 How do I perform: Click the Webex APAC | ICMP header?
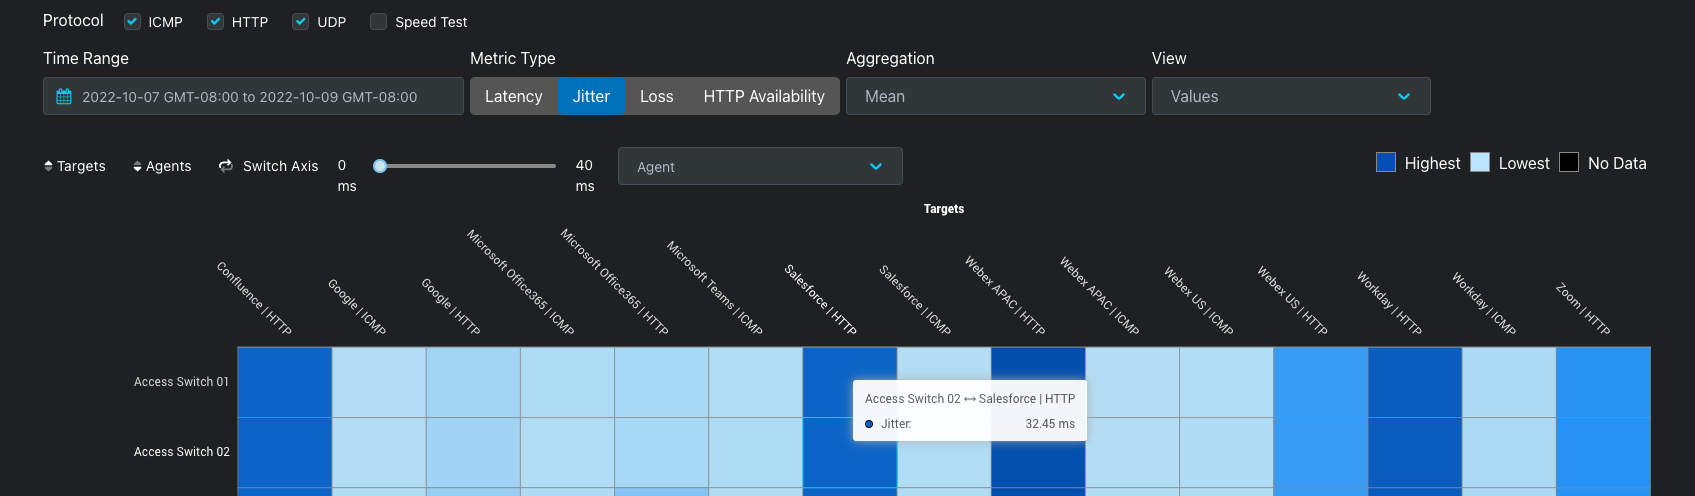(x=1100, y=296)
